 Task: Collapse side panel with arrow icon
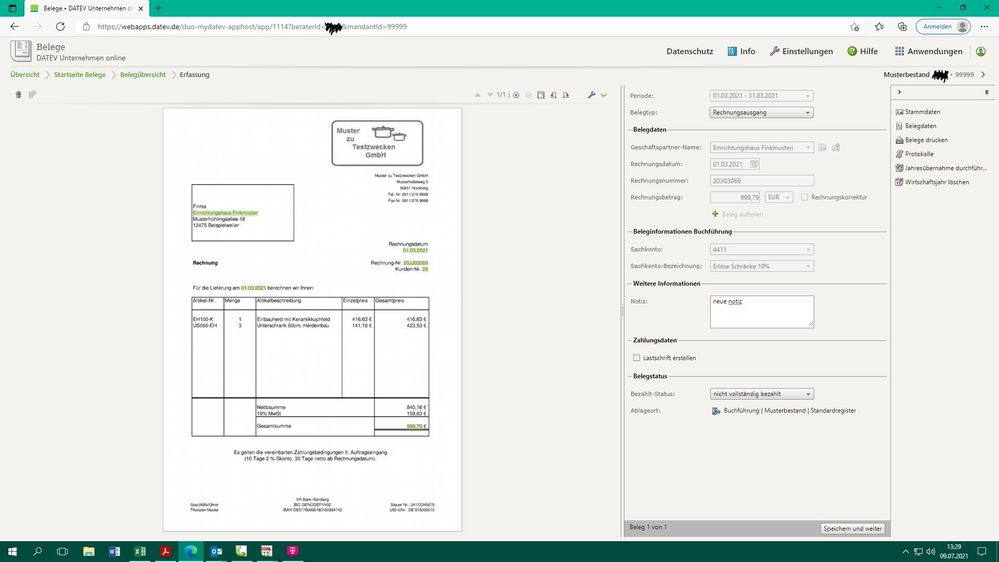pyautogui.click(x=900, y=92)
